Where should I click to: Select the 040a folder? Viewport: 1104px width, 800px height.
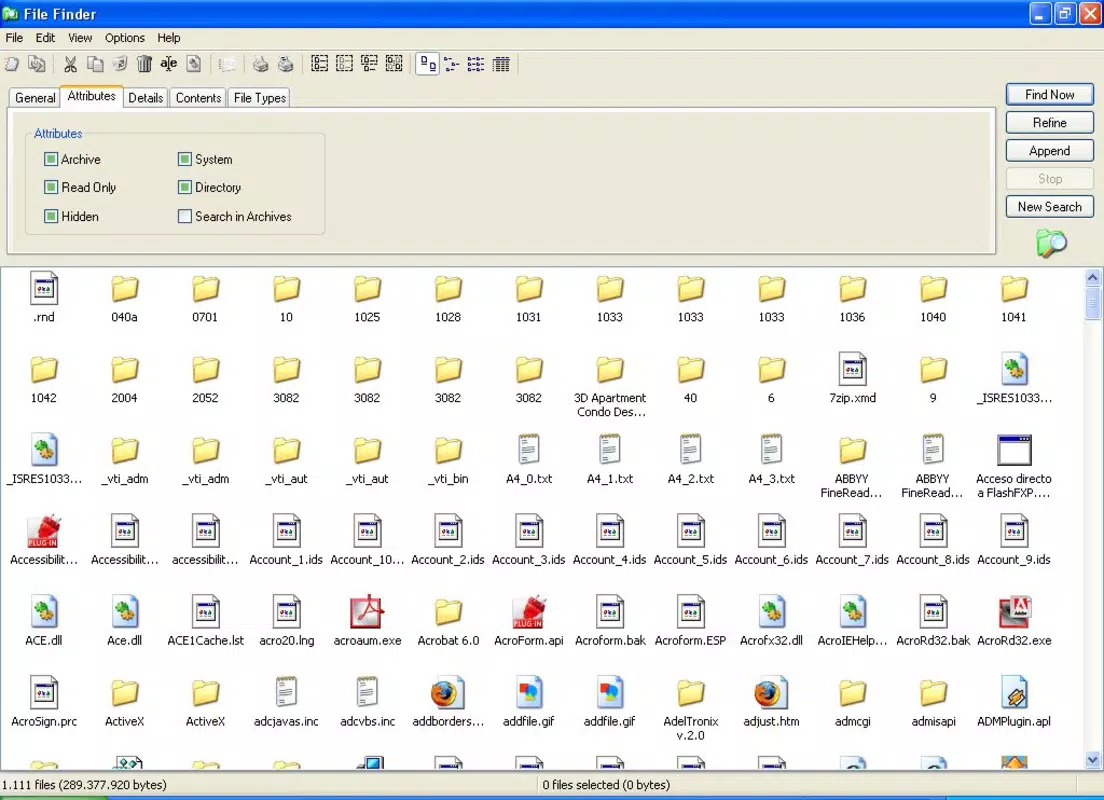124,288
